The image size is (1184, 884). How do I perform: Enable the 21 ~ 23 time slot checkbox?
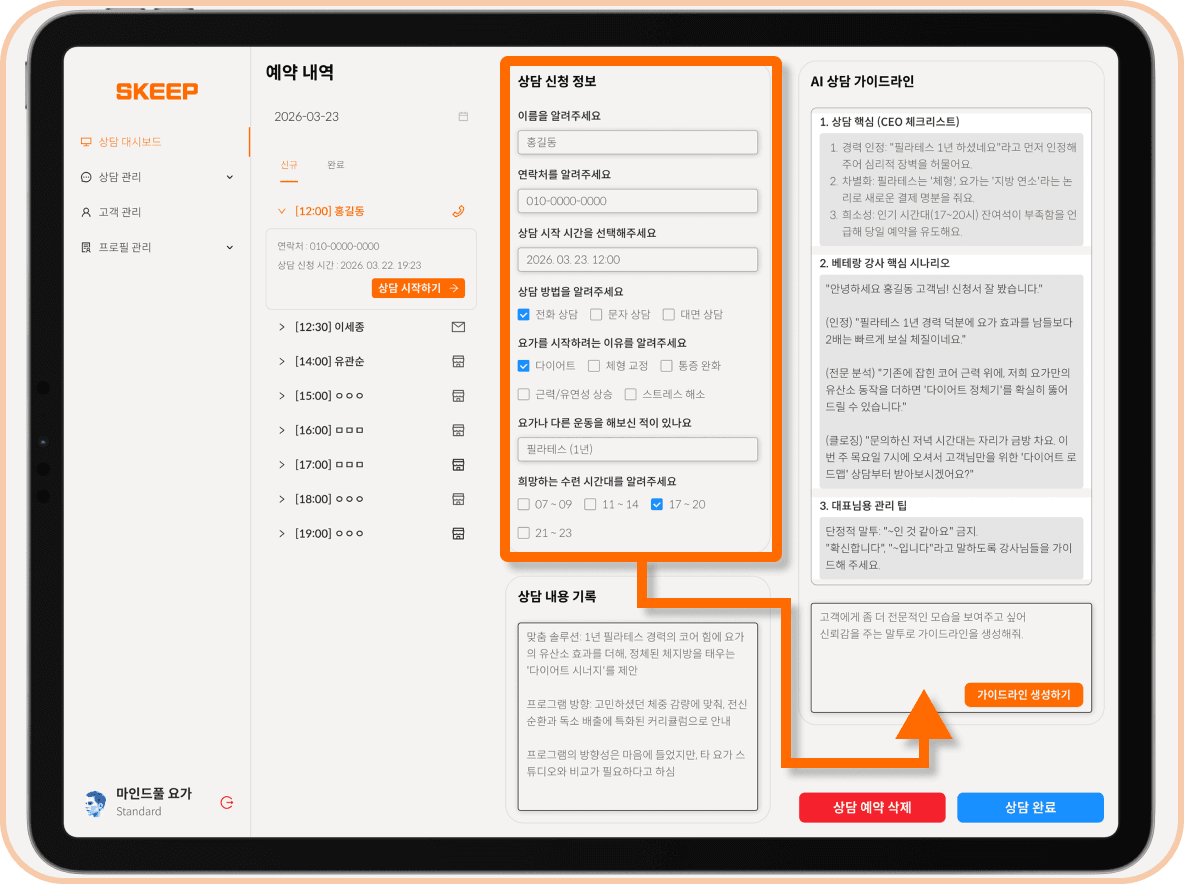[524, 533]
